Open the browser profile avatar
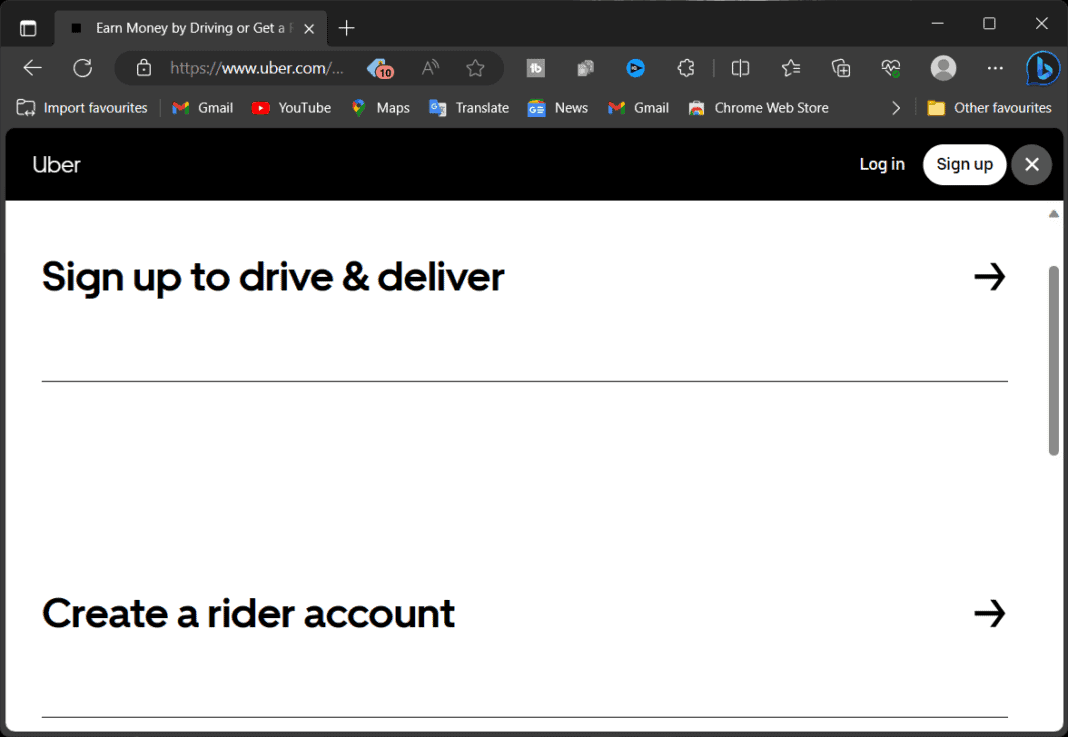The height and width of the screenshot is (737, 1068). (x=943, y=68)
